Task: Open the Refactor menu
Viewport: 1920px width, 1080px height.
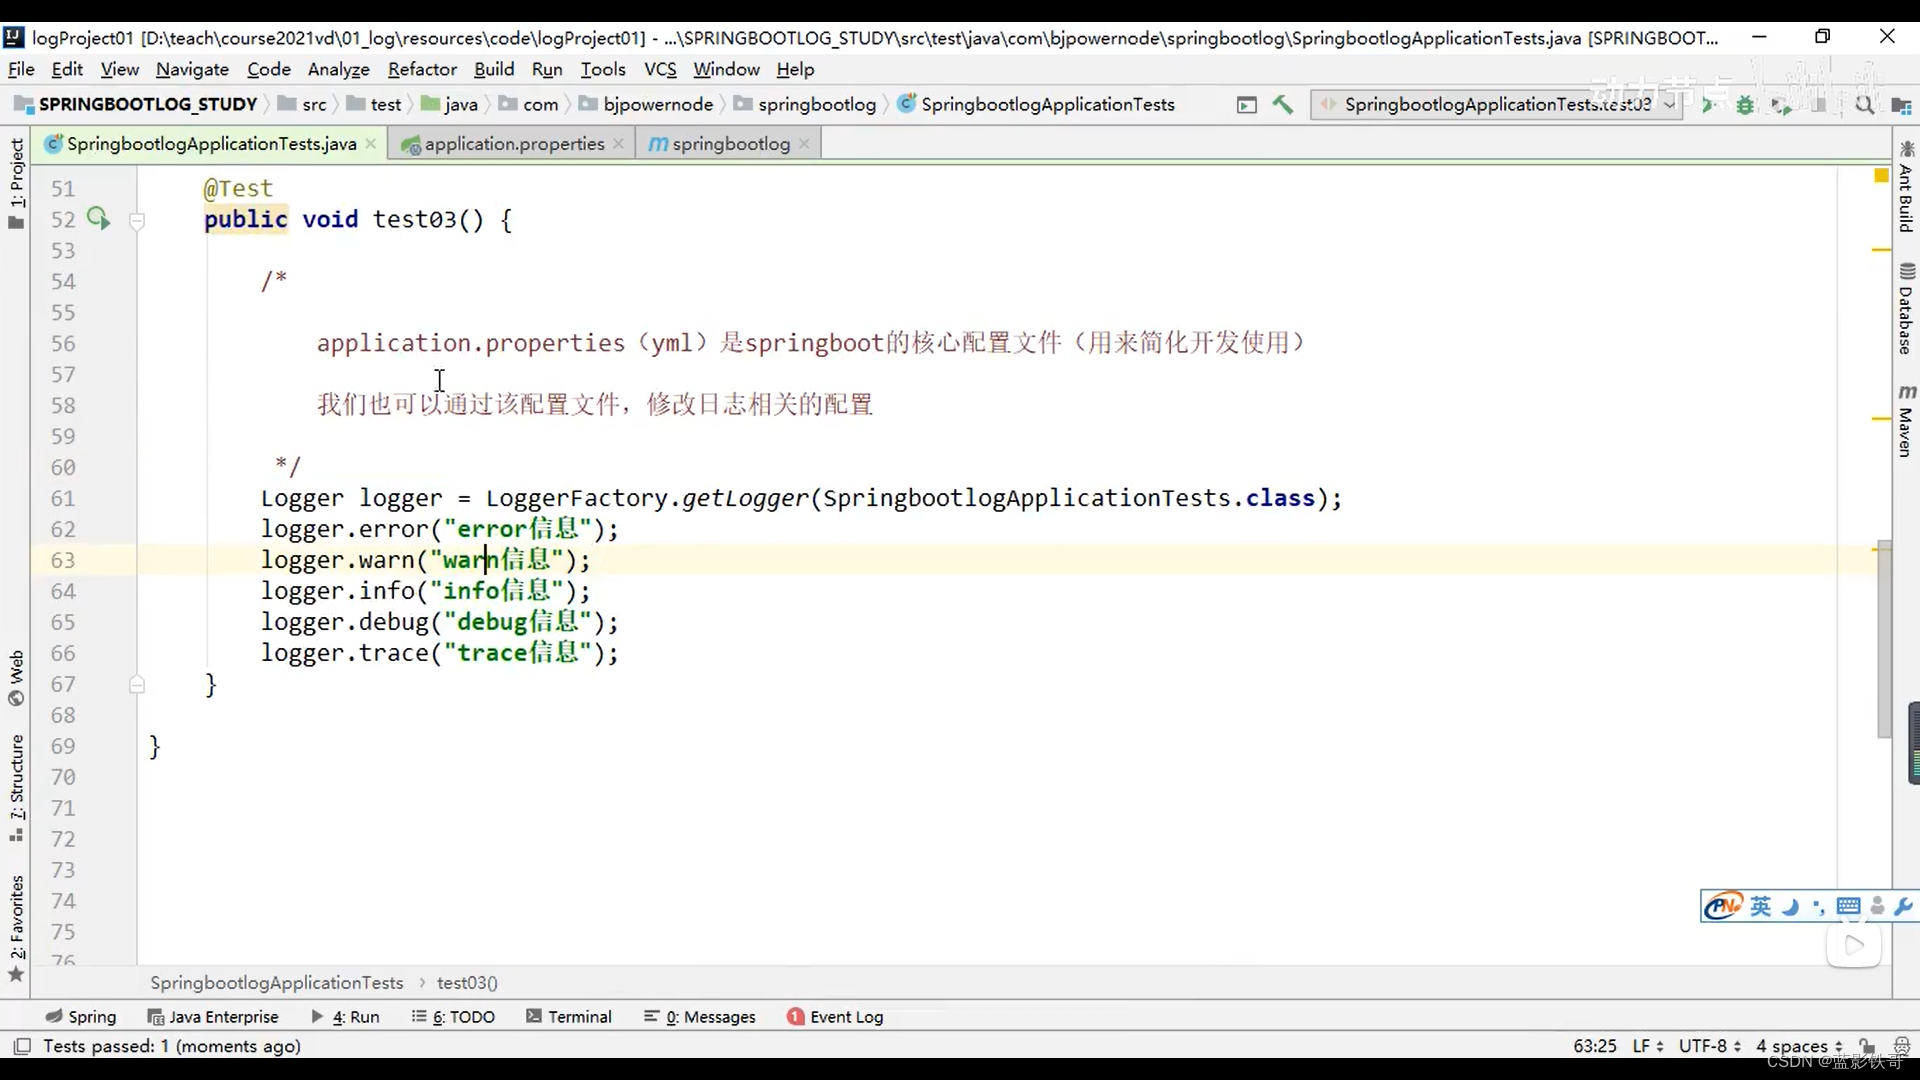Action: 422,69
